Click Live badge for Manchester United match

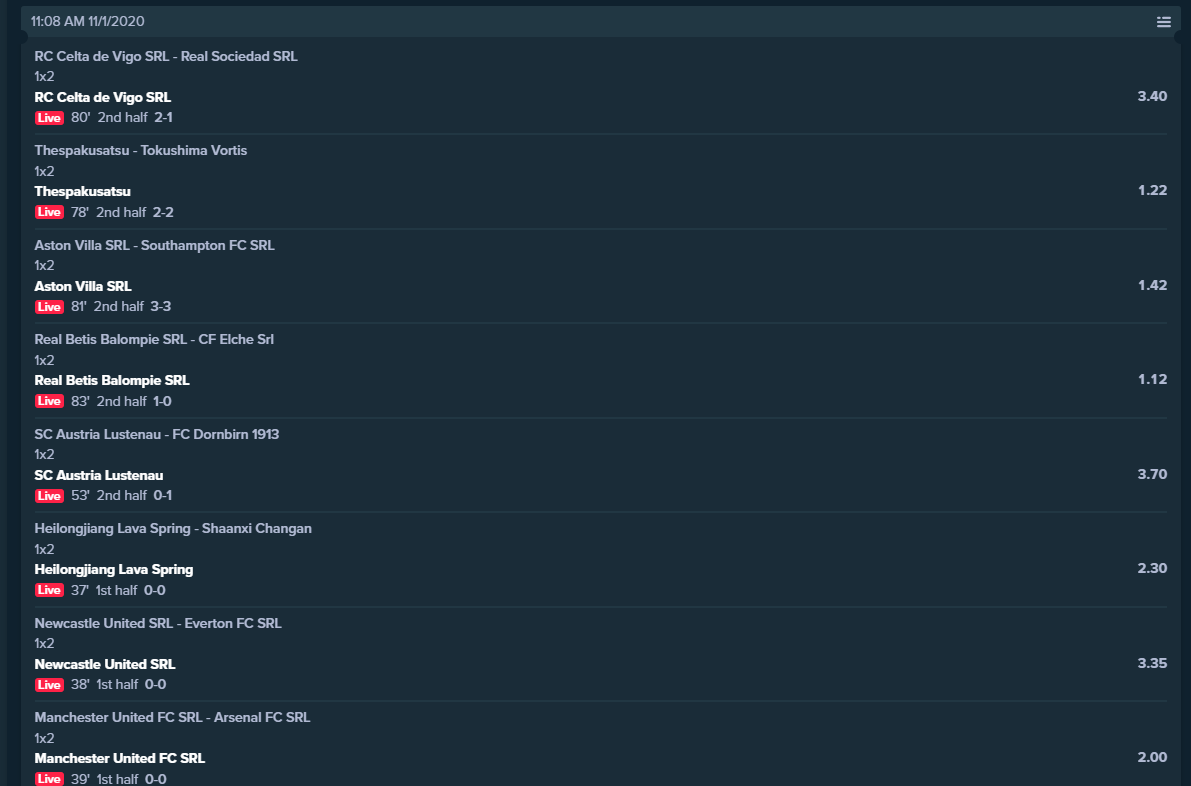(x=49, y=779)
